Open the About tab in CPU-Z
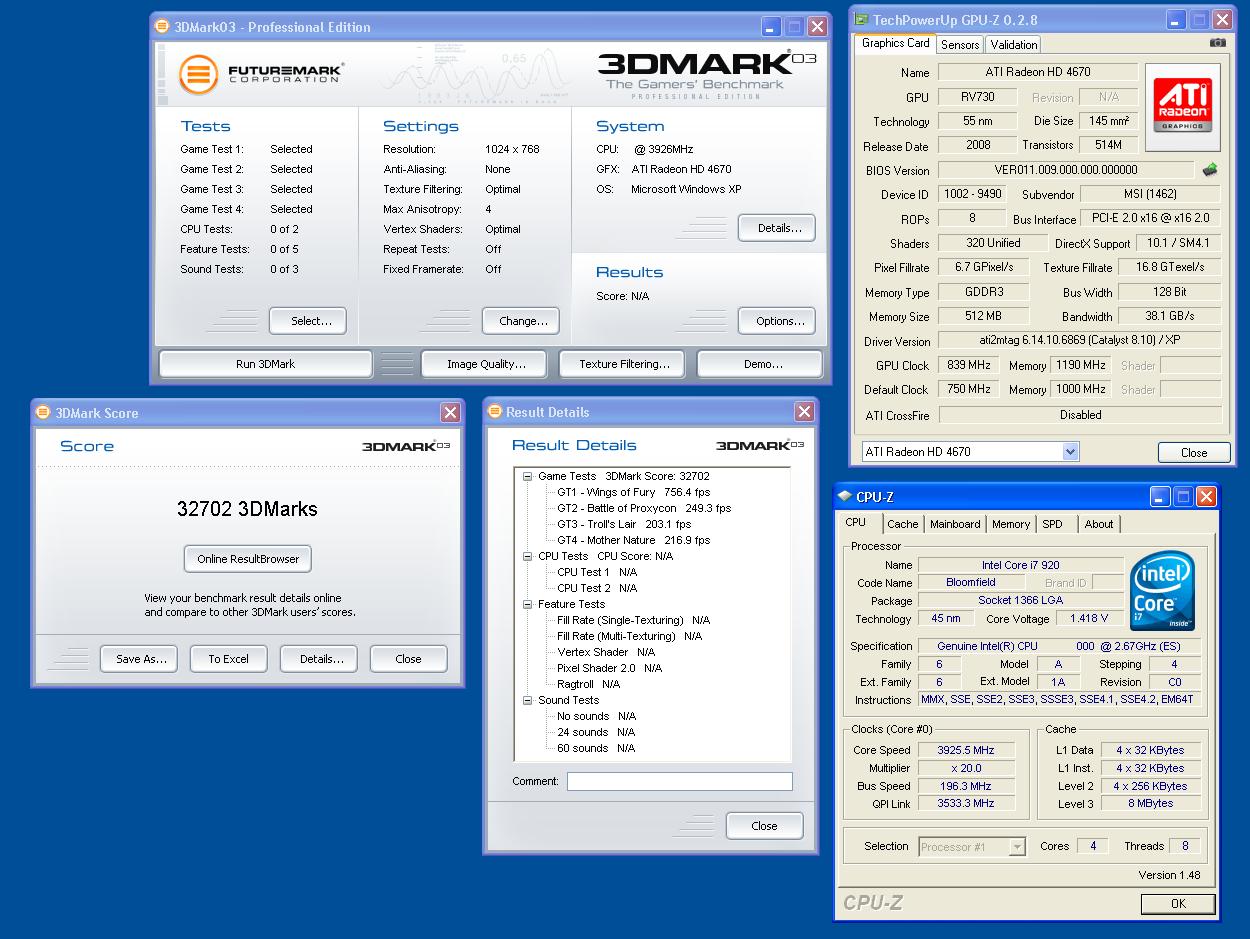Viewport: 1250px width, 939px height. pyautogui.click(x=1099, y=524)
